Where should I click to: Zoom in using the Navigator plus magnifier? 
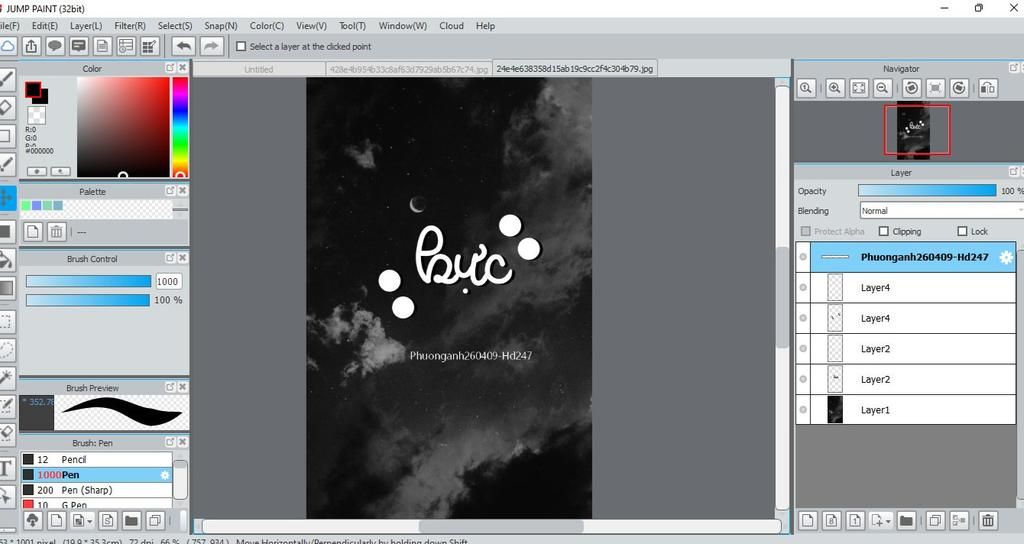point(835,88)
